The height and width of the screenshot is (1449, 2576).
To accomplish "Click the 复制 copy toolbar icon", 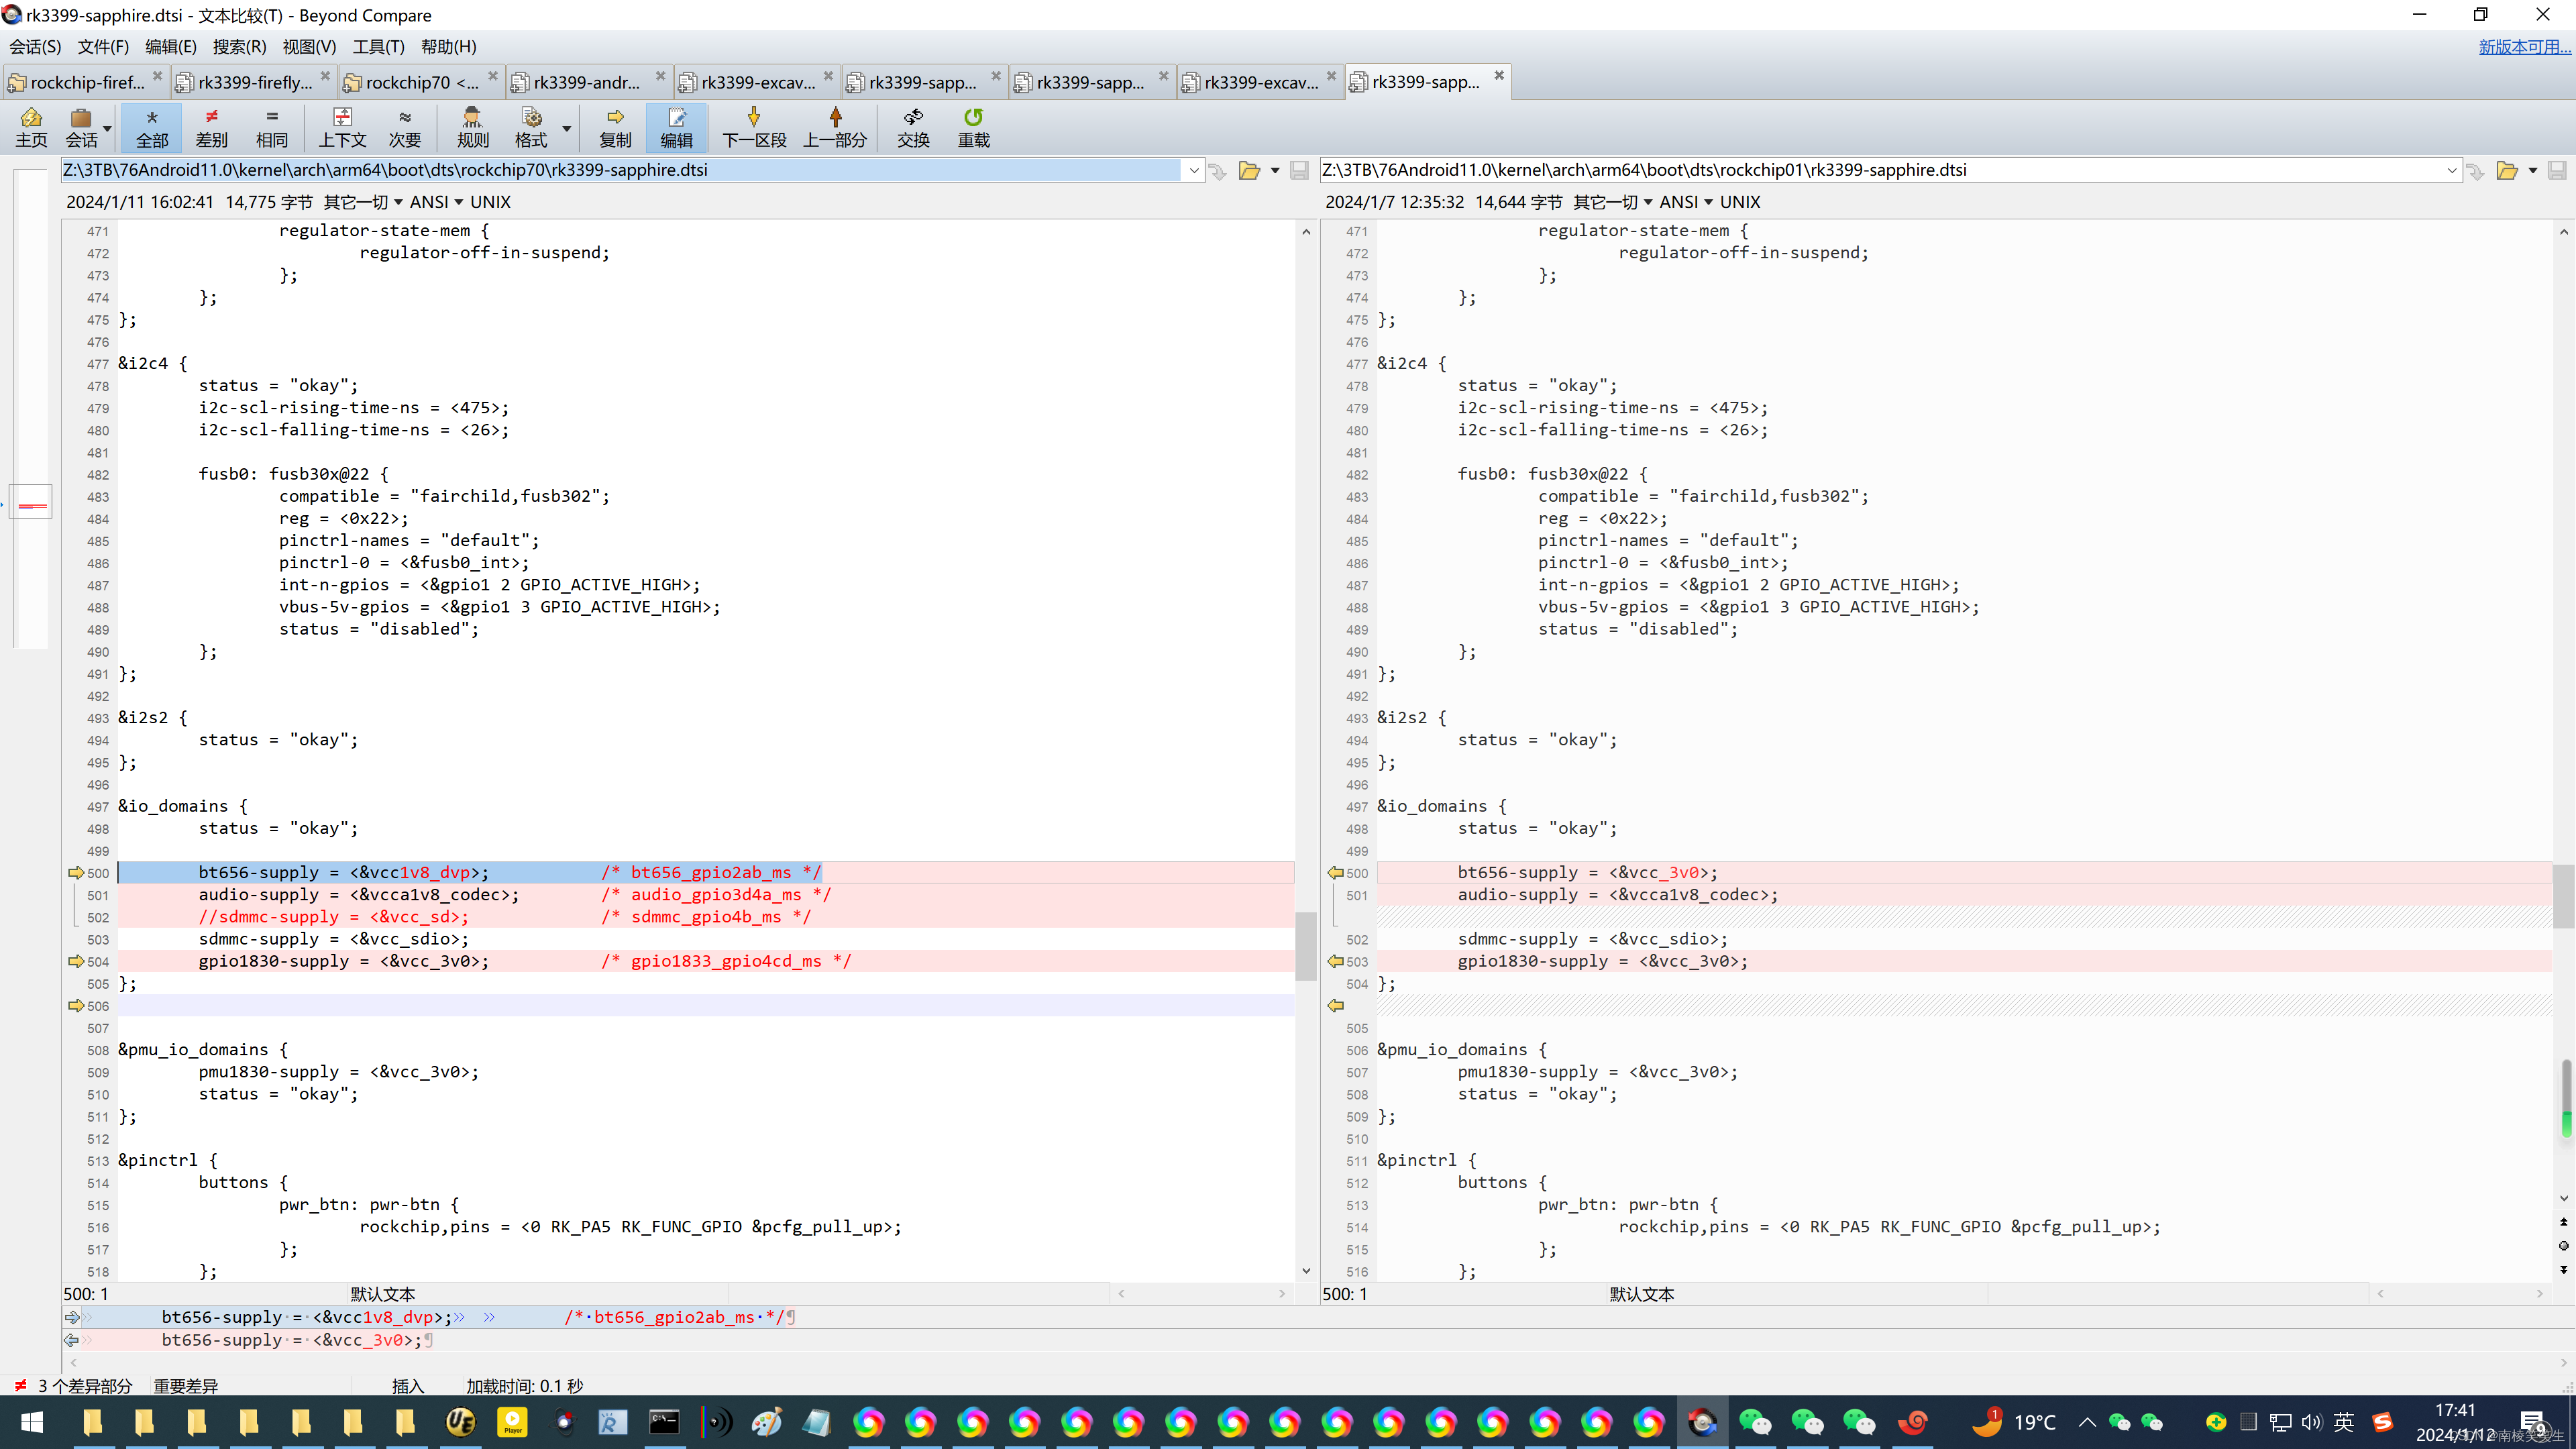I will 615,128.
